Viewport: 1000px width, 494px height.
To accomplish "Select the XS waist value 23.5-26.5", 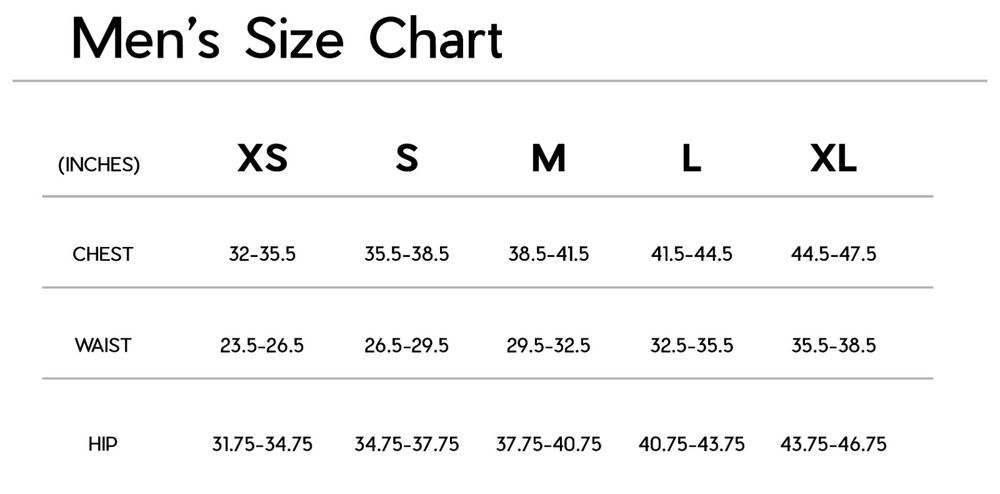I will tap(262, 346).
